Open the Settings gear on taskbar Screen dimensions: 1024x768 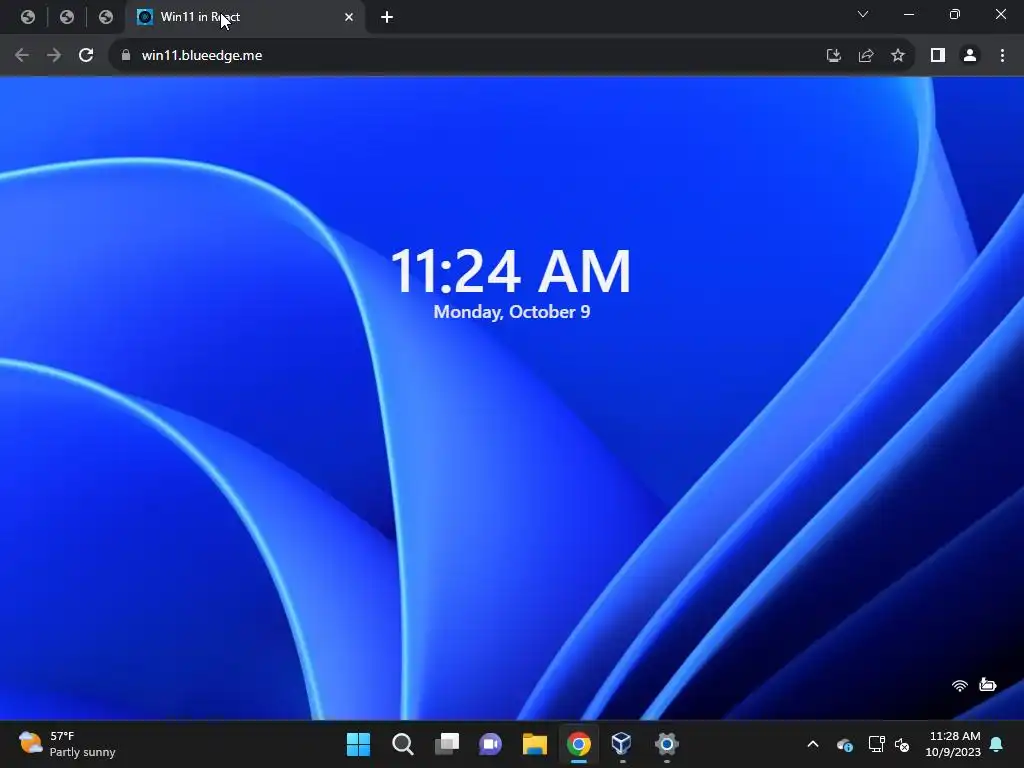tap(666, 744)
